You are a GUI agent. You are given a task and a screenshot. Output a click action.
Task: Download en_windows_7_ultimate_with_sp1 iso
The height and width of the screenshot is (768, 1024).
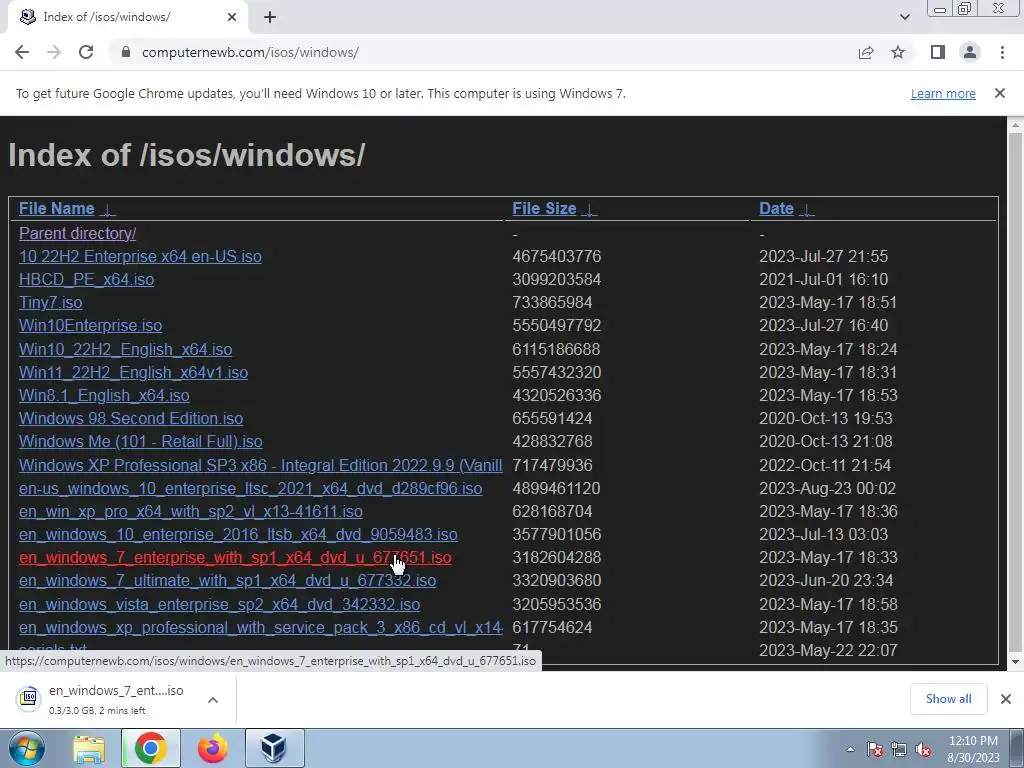(227, 581)
